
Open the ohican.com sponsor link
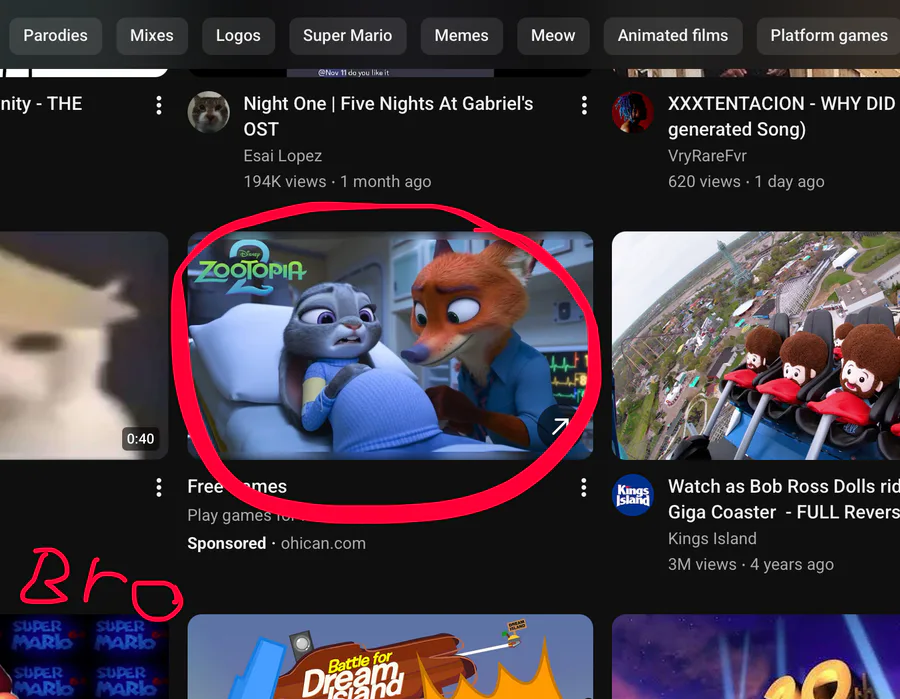click(323, 543)
